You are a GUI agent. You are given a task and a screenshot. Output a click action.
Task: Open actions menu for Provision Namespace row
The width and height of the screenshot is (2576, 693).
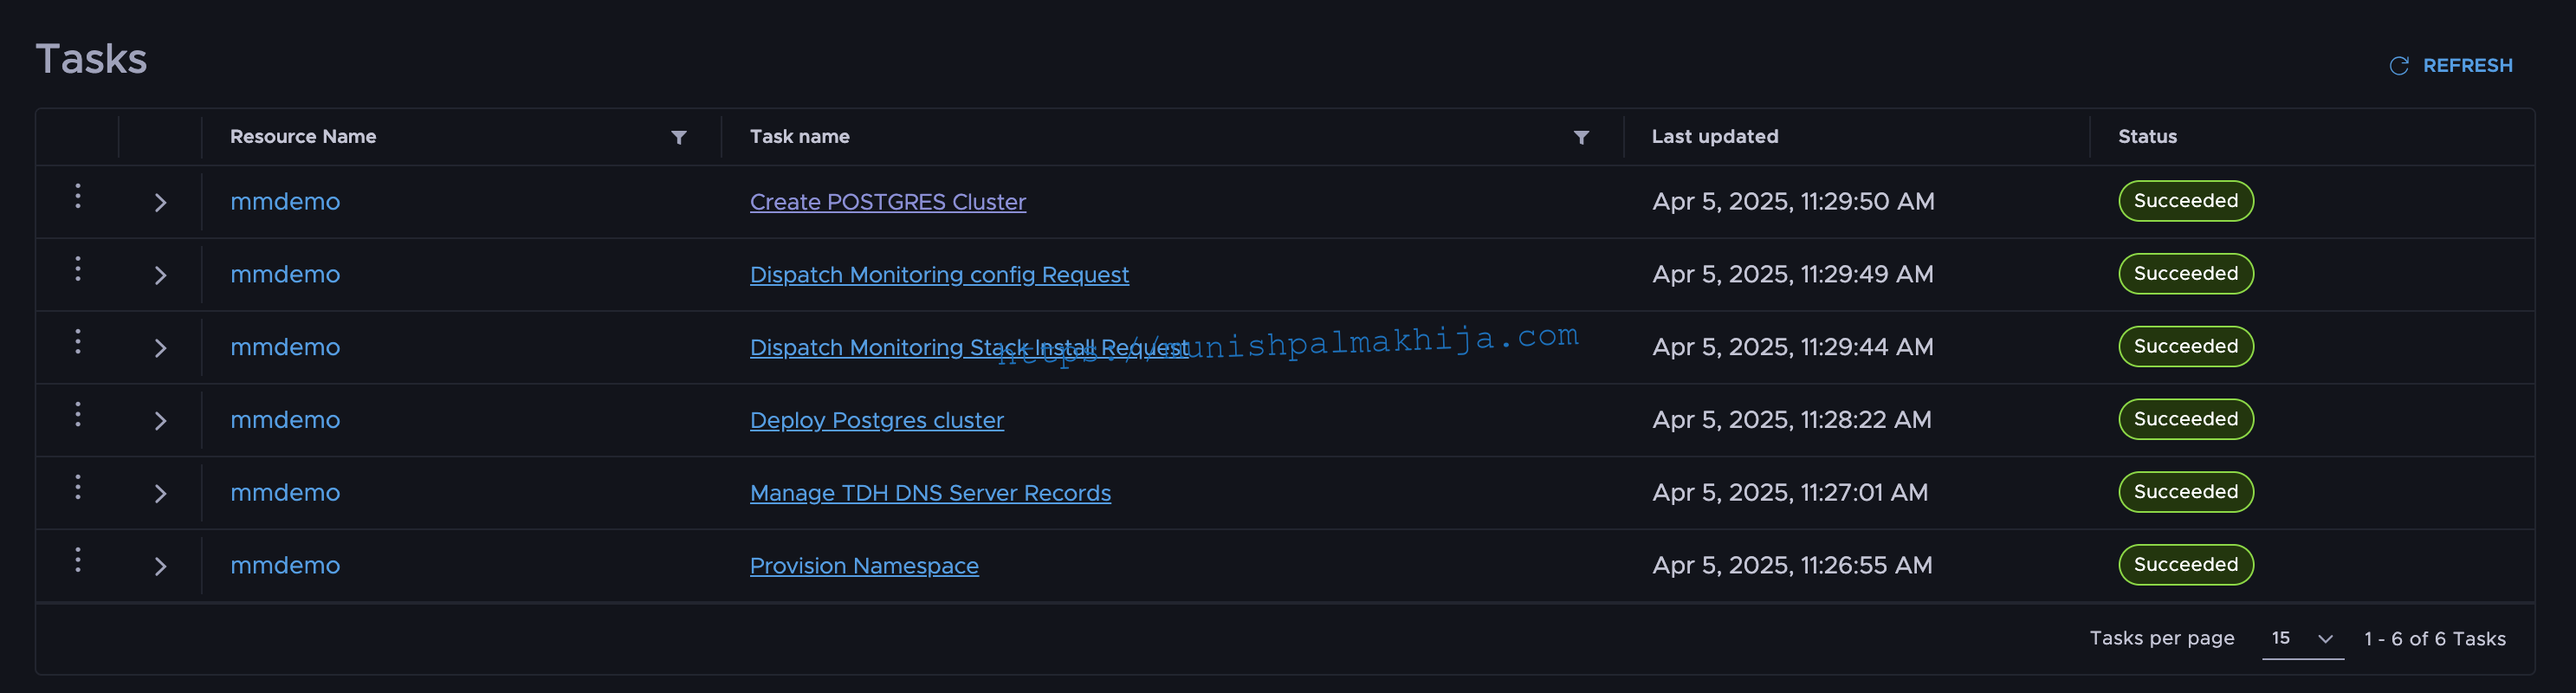coord(78,561)
